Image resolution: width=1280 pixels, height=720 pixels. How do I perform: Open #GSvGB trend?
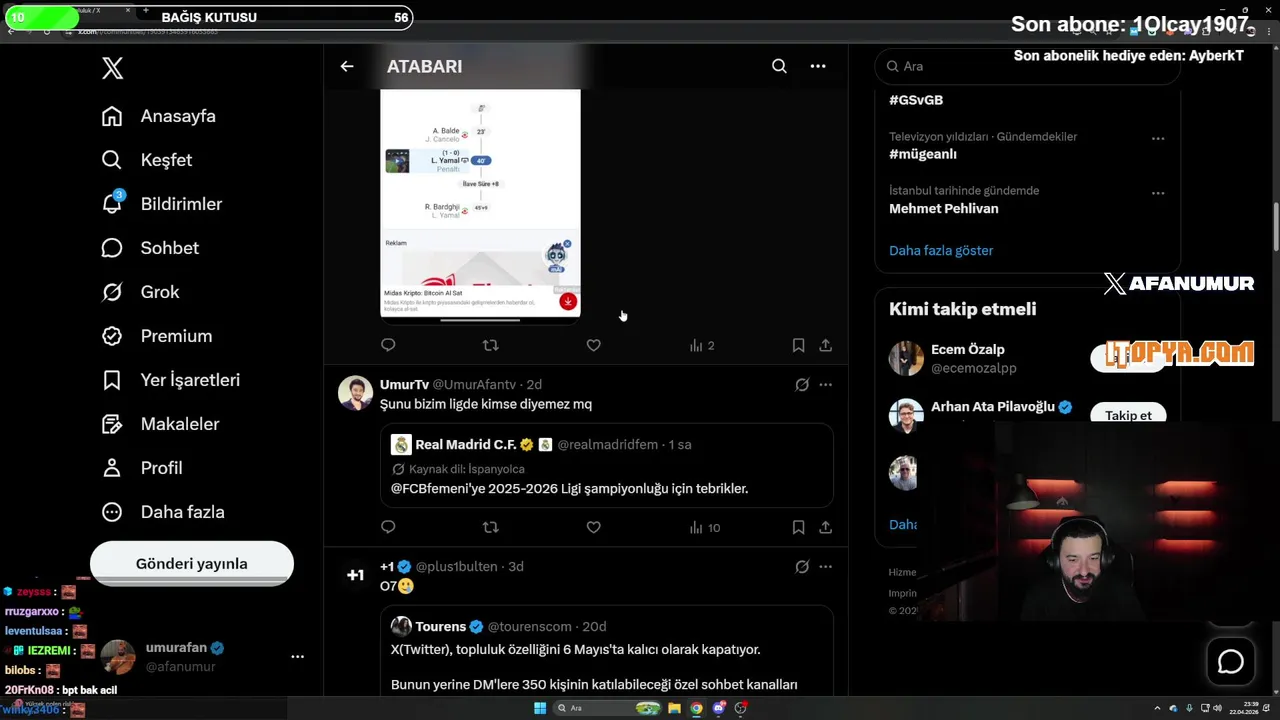point(916,100)
